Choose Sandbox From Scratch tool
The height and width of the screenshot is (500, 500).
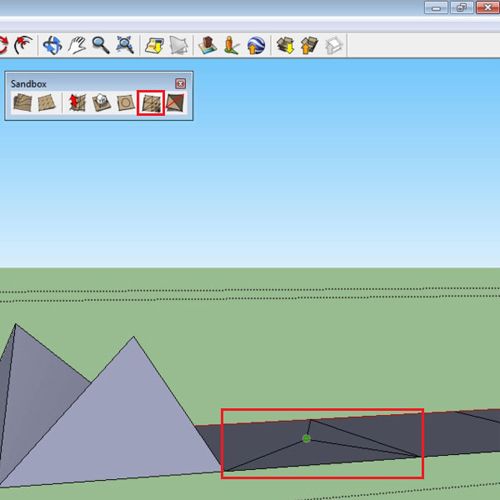click(46, 102)
